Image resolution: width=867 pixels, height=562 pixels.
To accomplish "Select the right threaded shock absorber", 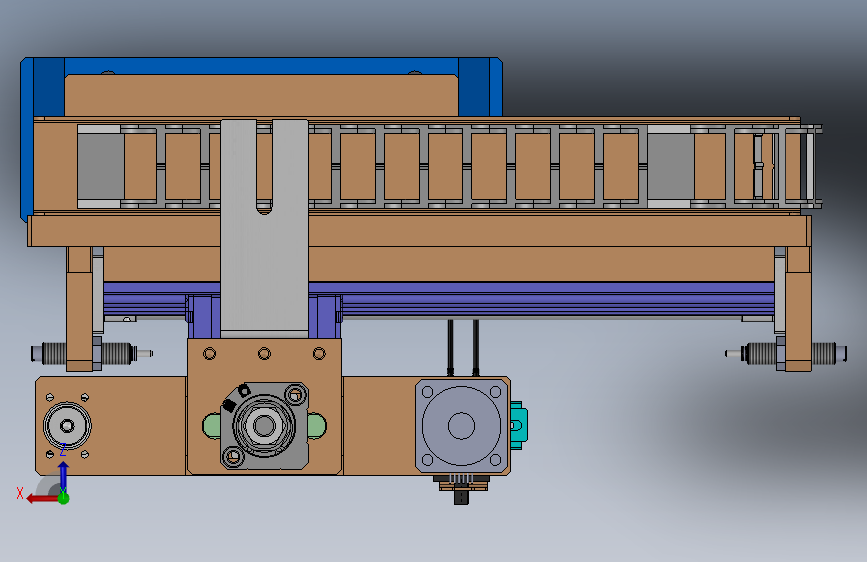I will (786, 353).
